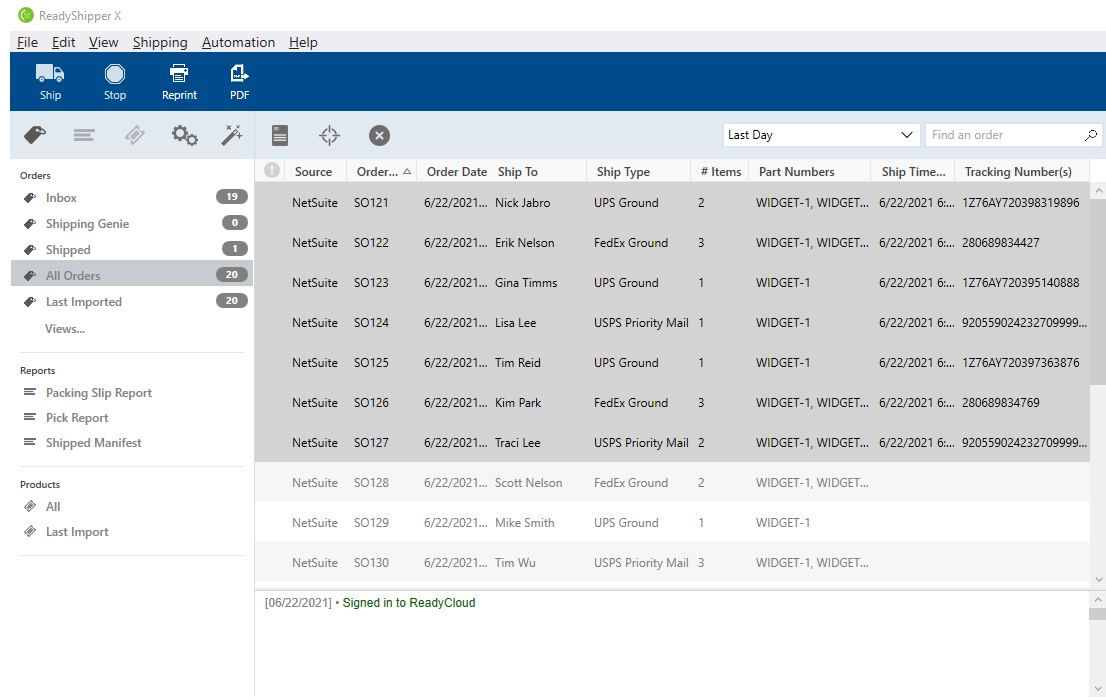The image size is (1106, 700).
Task: Click the tag icon beside Last Import
Action: (x=30, y=531)
